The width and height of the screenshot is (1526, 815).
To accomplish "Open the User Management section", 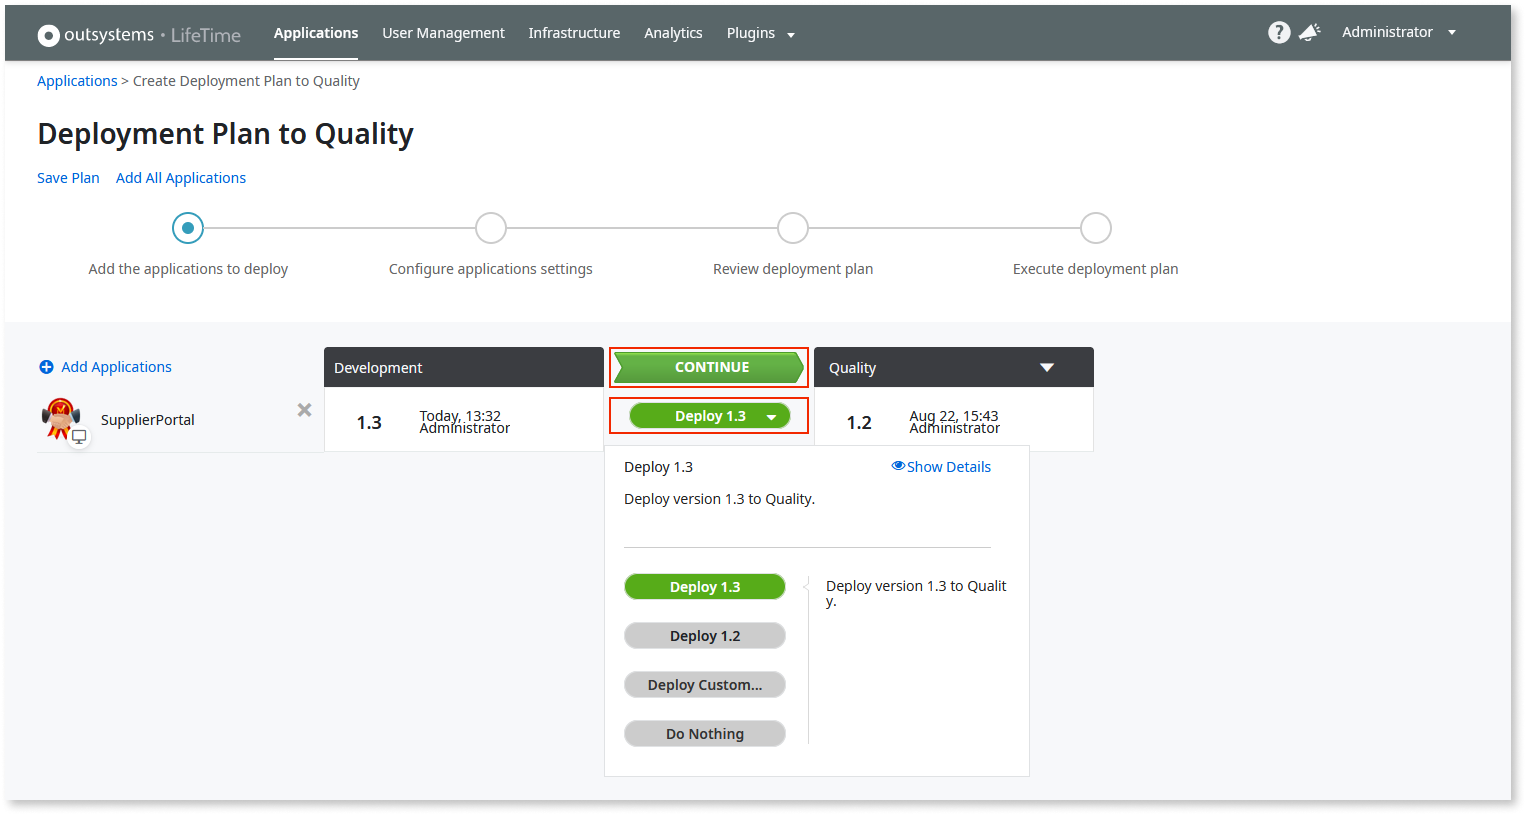I will click(x=443, y=33).
